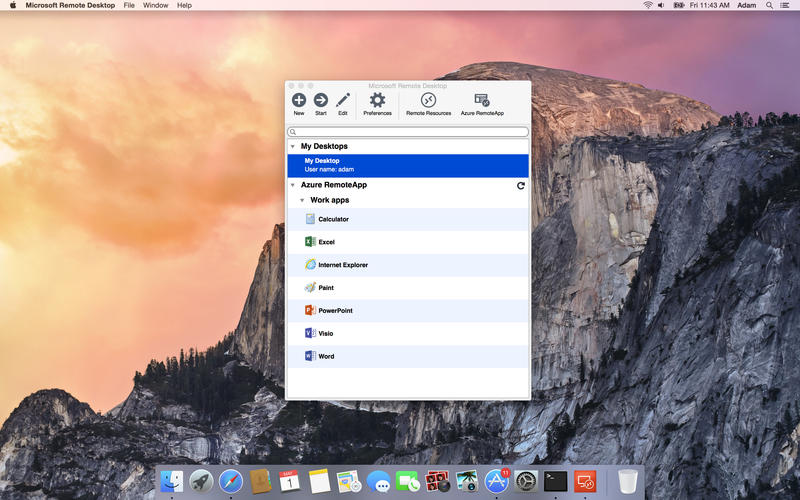The width and height of the screenshot is (800, 500).
Task: Open System Preferences in the Dock
Action: pos(526,481)
